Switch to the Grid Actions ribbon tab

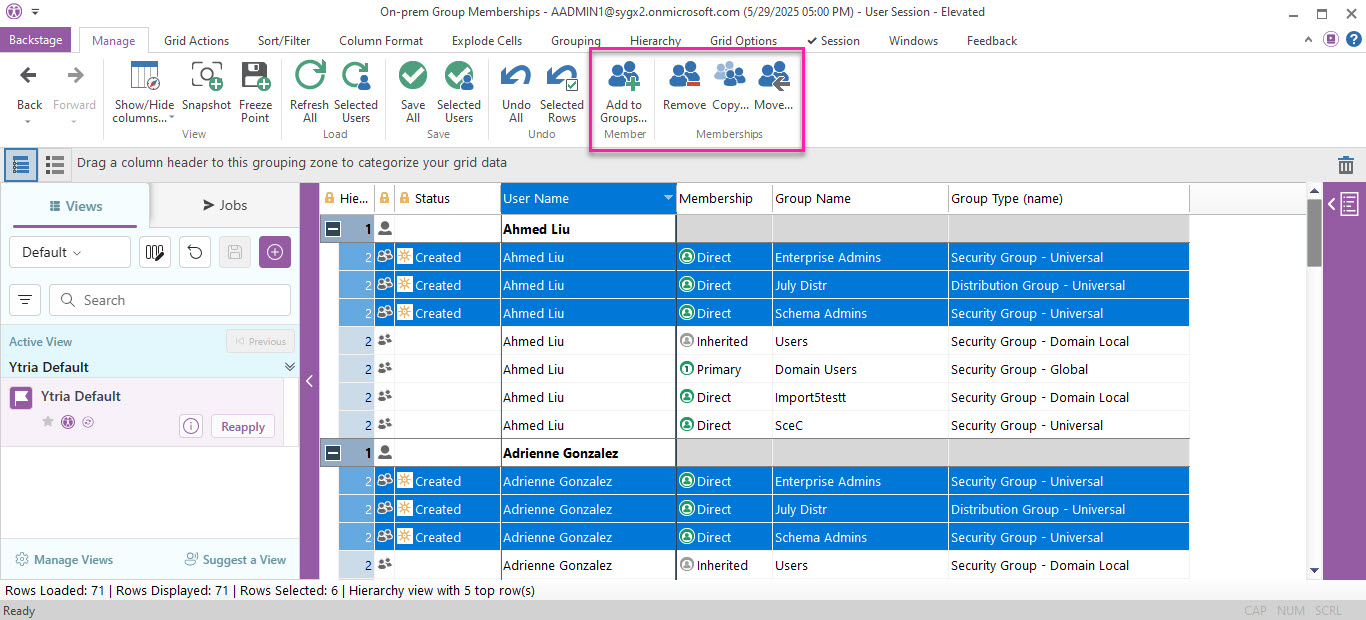[x=196, y=41]
